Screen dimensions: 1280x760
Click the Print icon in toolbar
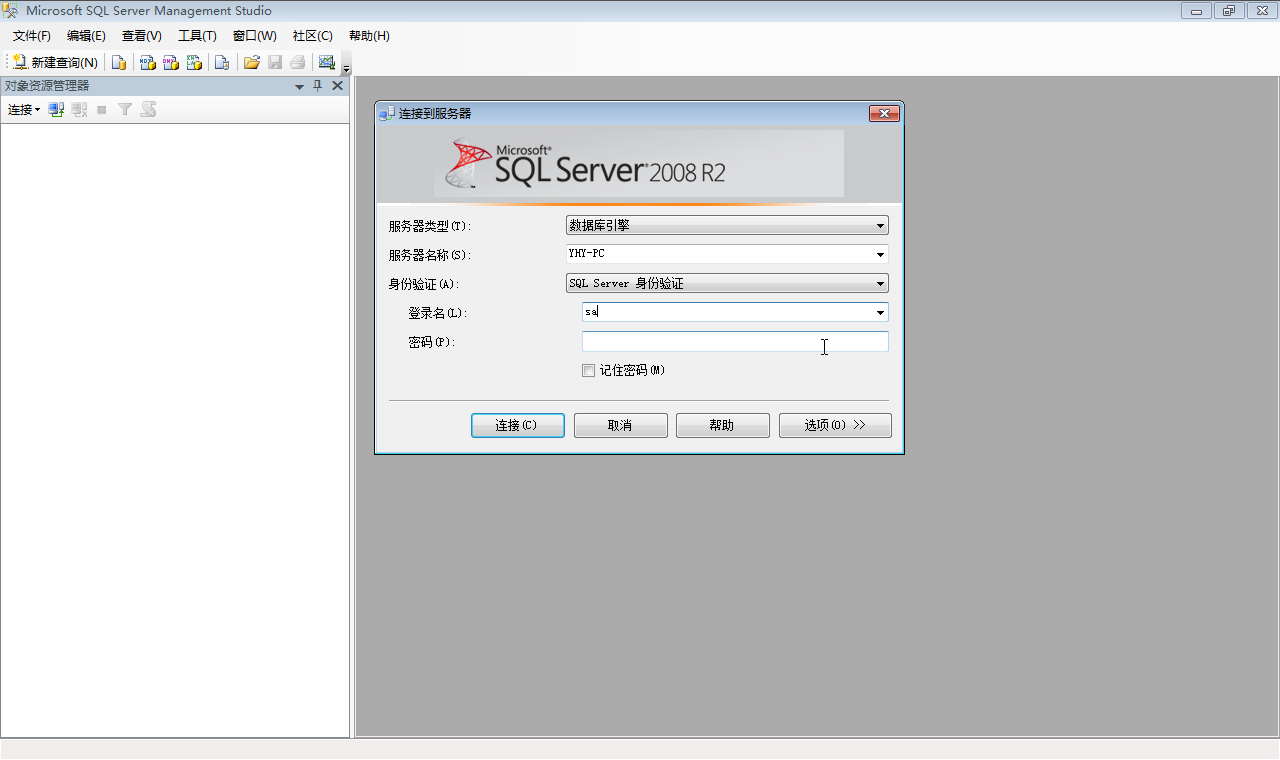tap(298, 62)
